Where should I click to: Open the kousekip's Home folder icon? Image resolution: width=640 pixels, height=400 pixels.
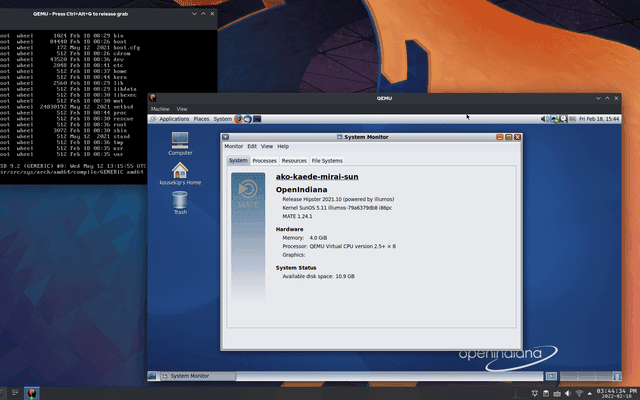click(180, 173)
